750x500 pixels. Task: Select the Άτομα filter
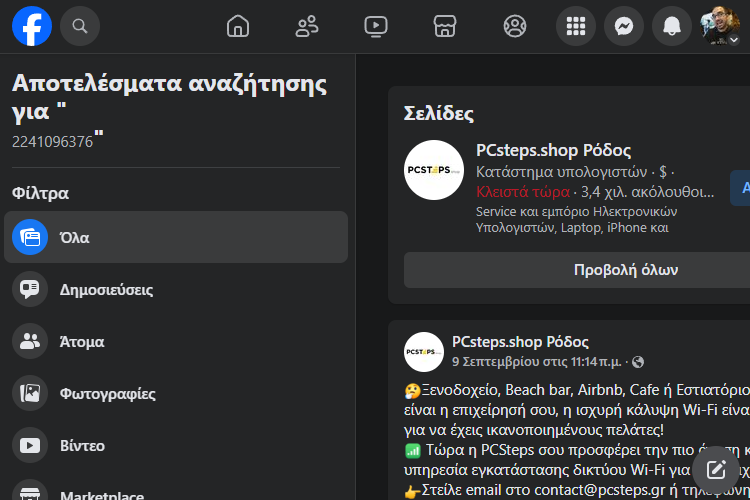click(x=176, y=341)
